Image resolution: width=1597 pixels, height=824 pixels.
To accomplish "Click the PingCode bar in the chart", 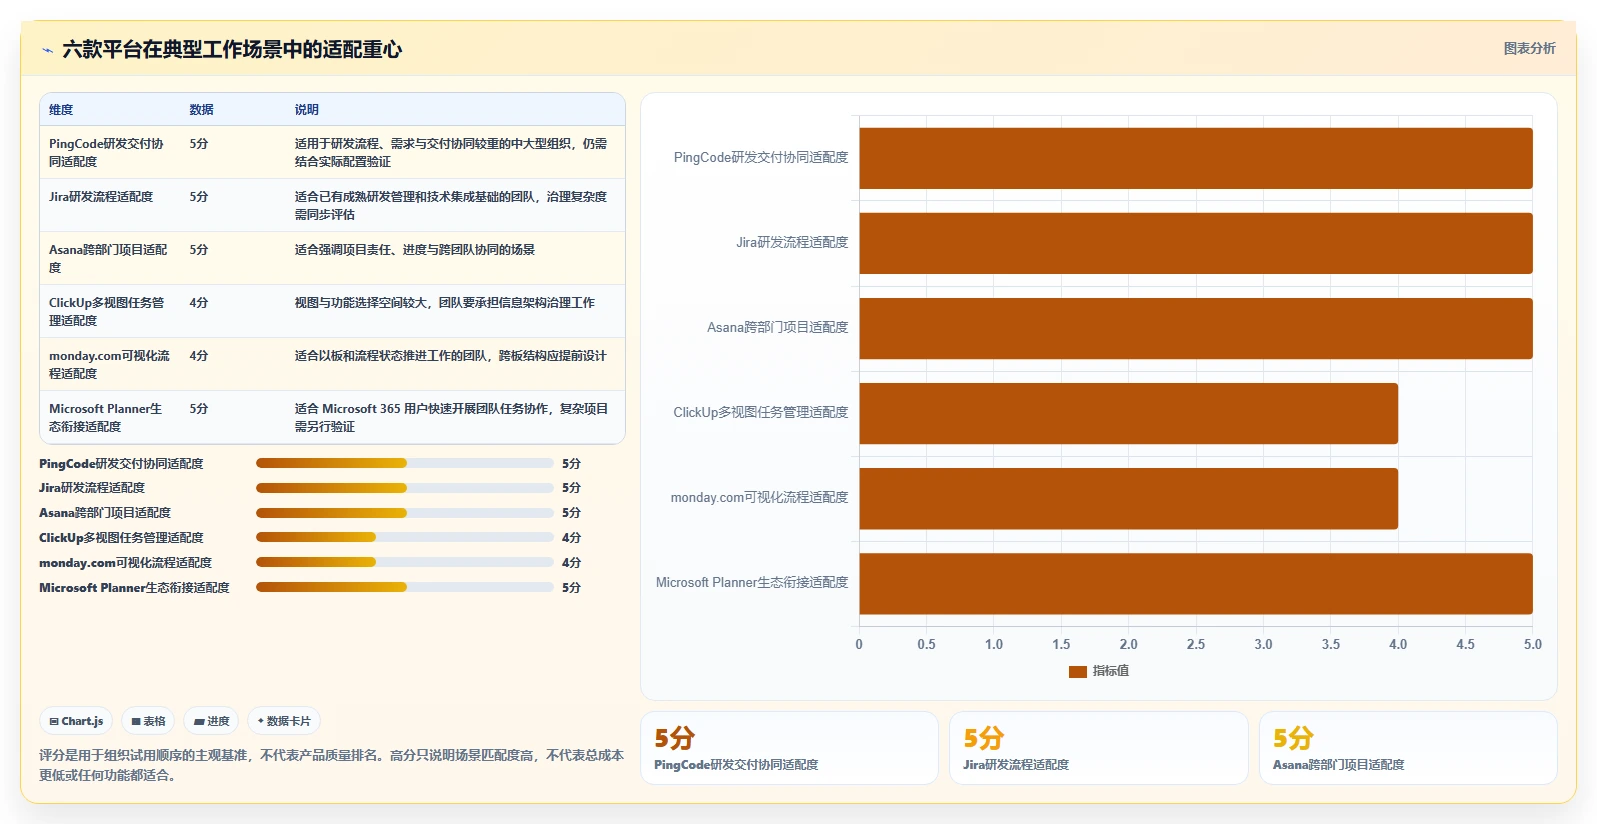I will tap(1195, 158).
